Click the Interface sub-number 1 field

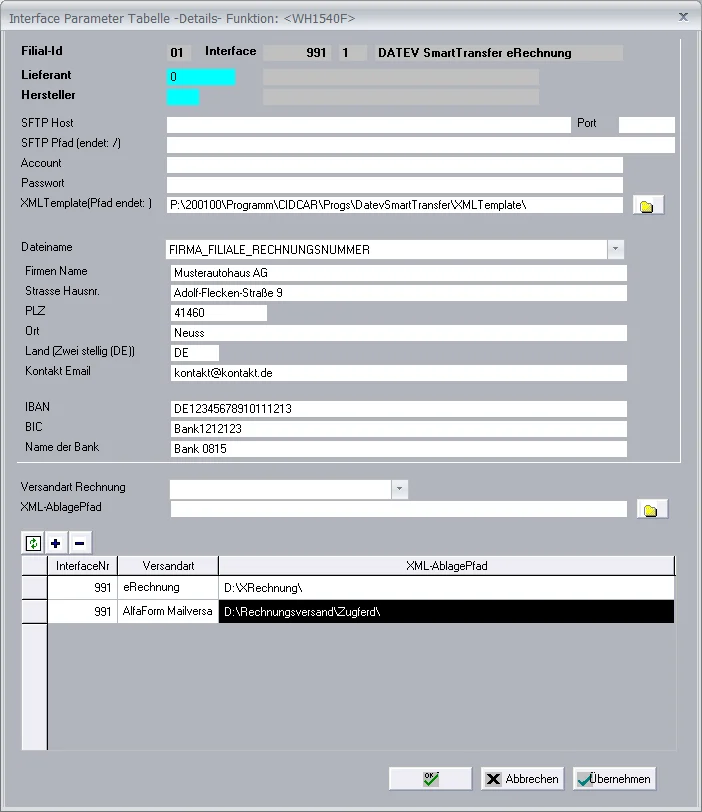click(x=353, y=53)
